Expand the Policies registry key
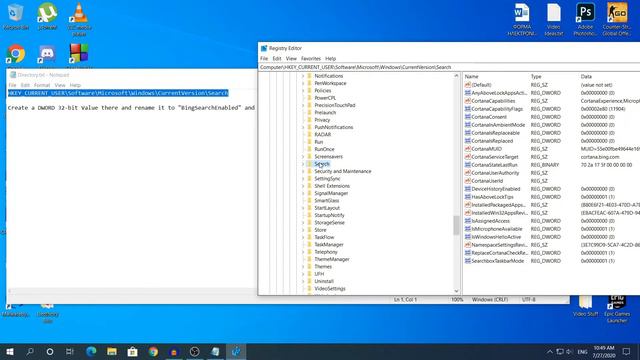640x360 pixels. [303, 91]
